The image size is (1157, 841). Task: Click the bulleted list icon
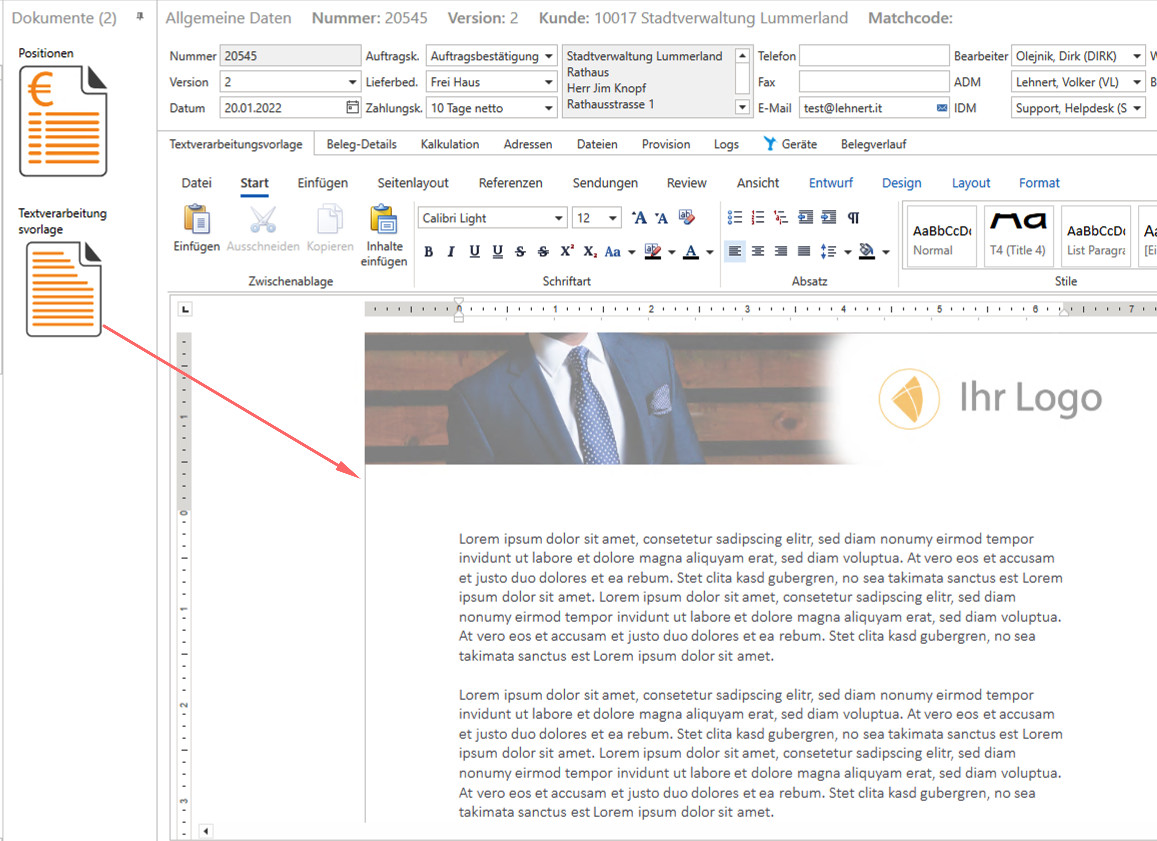click(x=735, y=218)
